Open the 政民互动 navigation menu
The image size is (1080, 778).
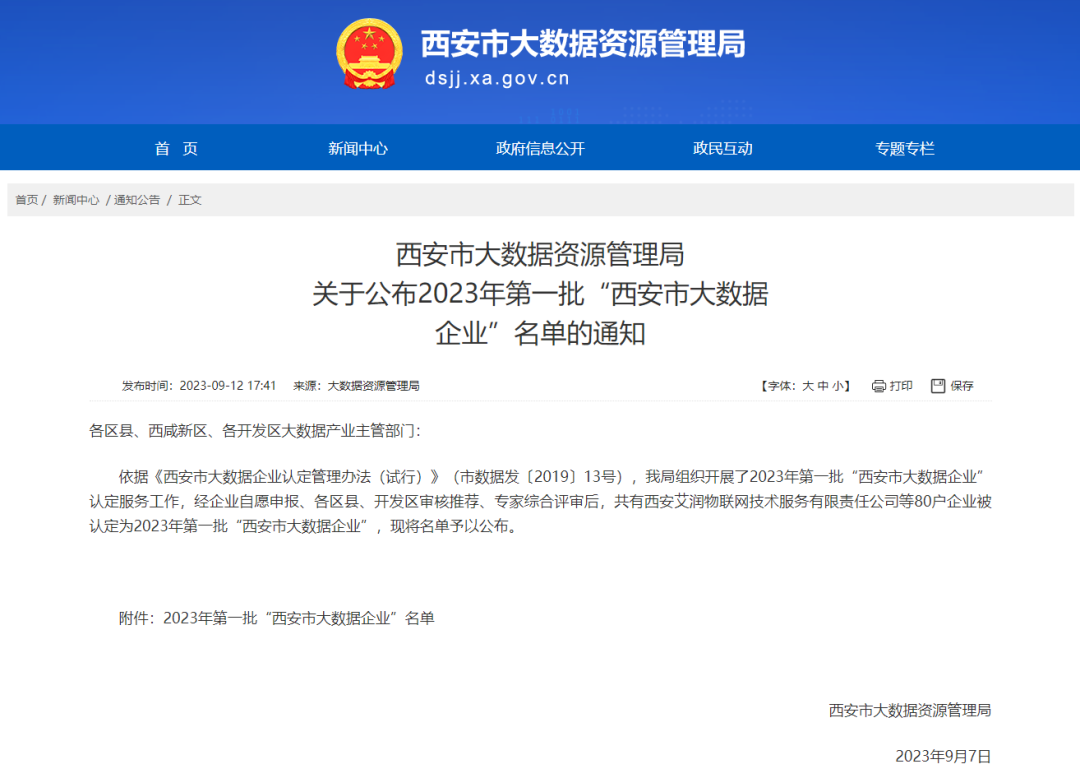pos(723,148)
